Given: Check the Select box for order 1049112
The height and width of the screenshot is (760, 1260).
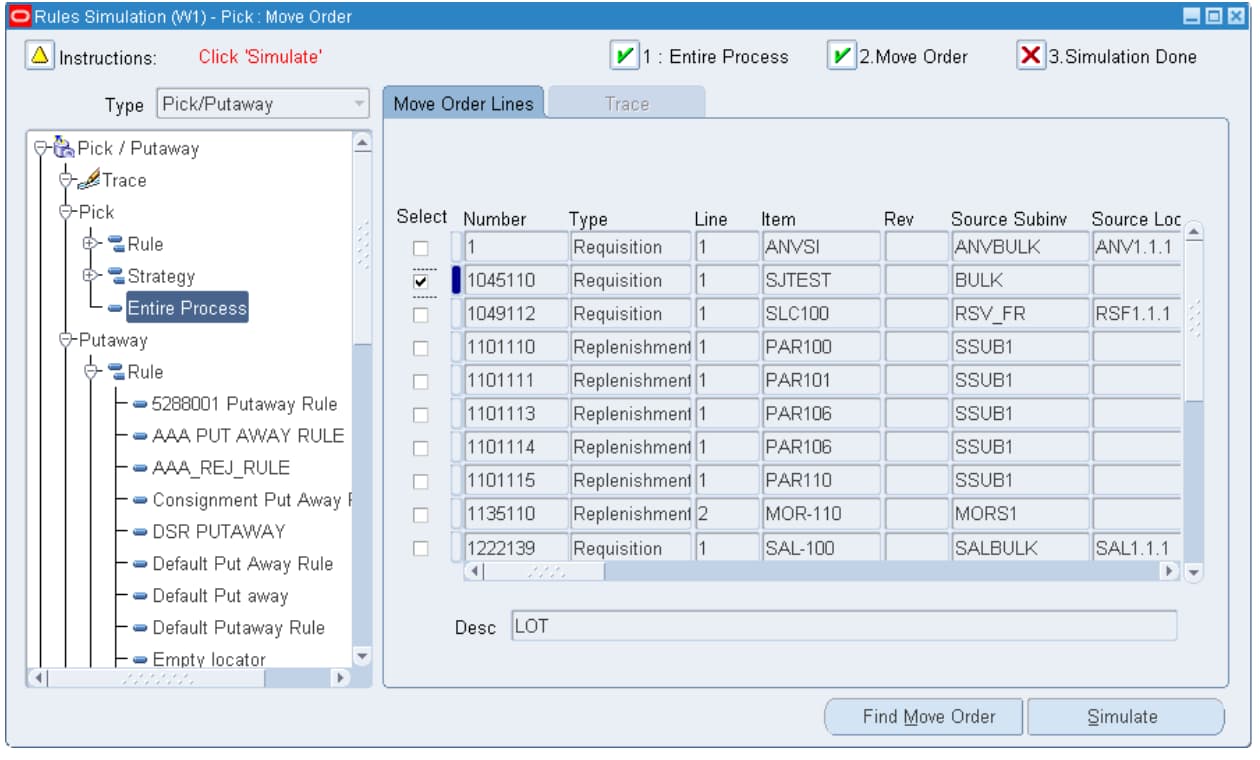Looking at the screenshot, I should [421, 314].
